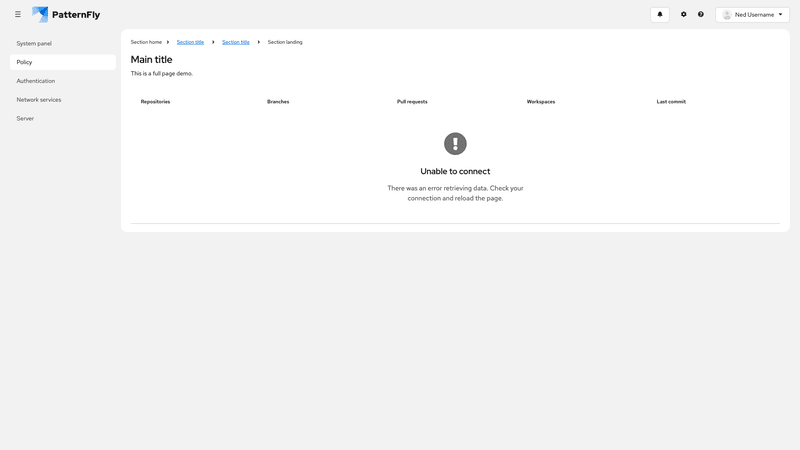Click the Branches column header
800x450 pixels.
278,102
